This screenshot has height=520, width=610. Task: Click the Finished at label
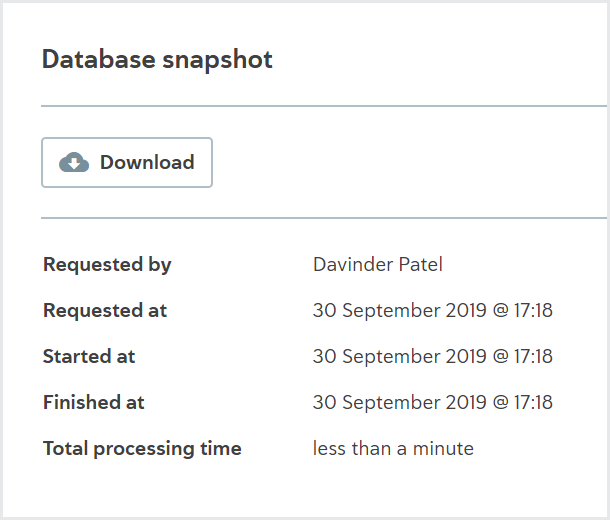coord(93,402)
